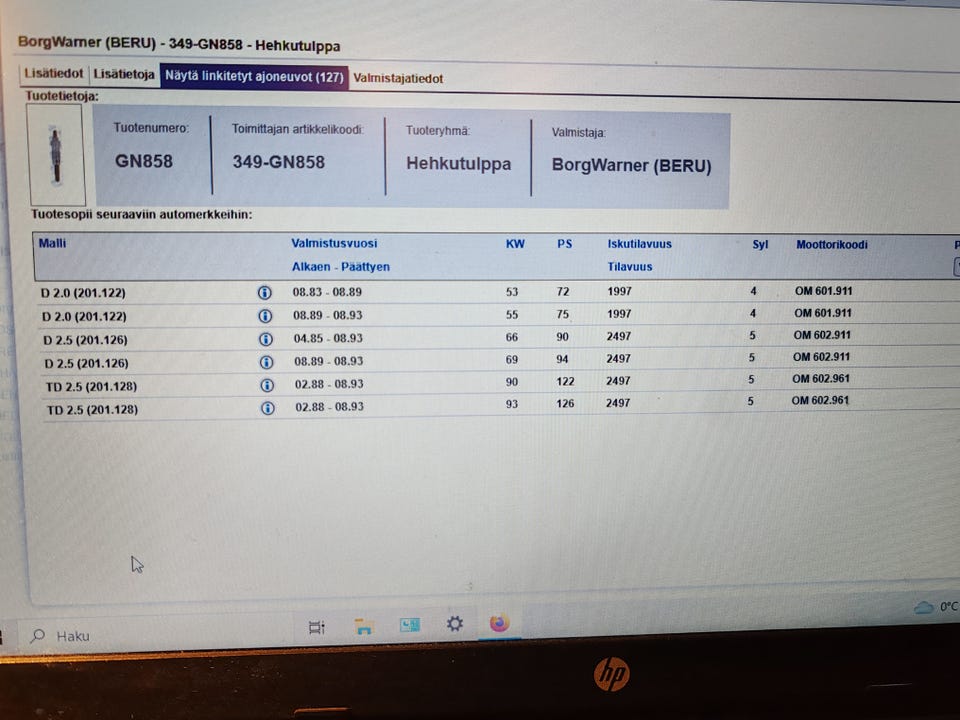Click the weather cloud icon in taskbar

tap(923, 607)
